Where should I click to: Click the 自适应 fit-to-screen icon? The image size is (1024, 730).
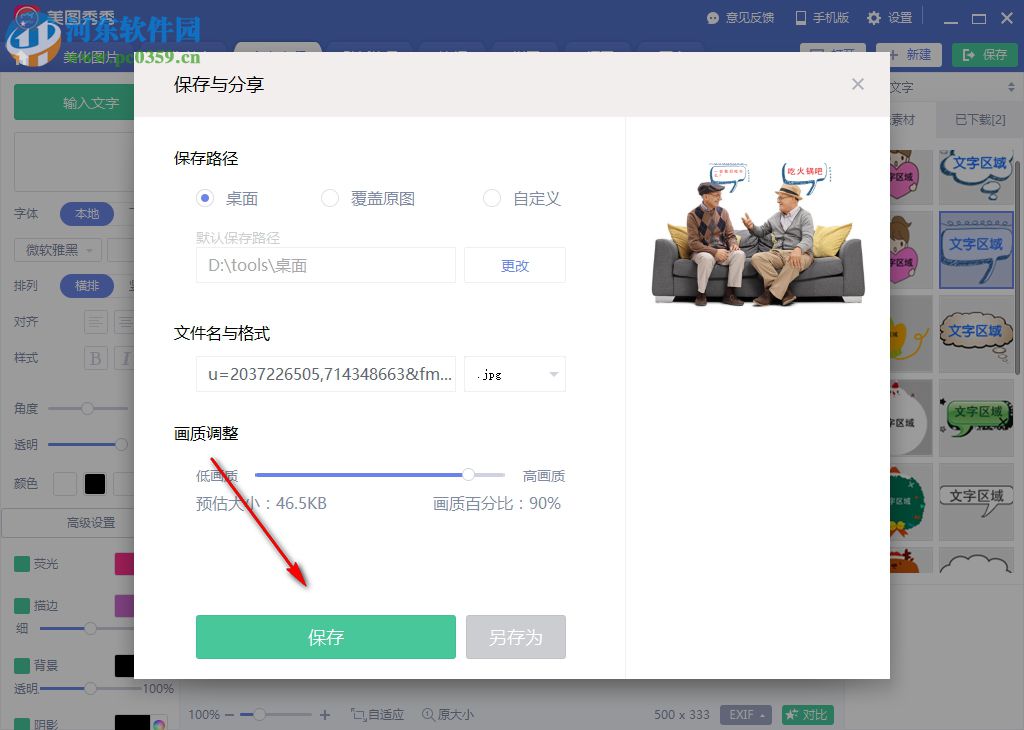tap(377, 714)
